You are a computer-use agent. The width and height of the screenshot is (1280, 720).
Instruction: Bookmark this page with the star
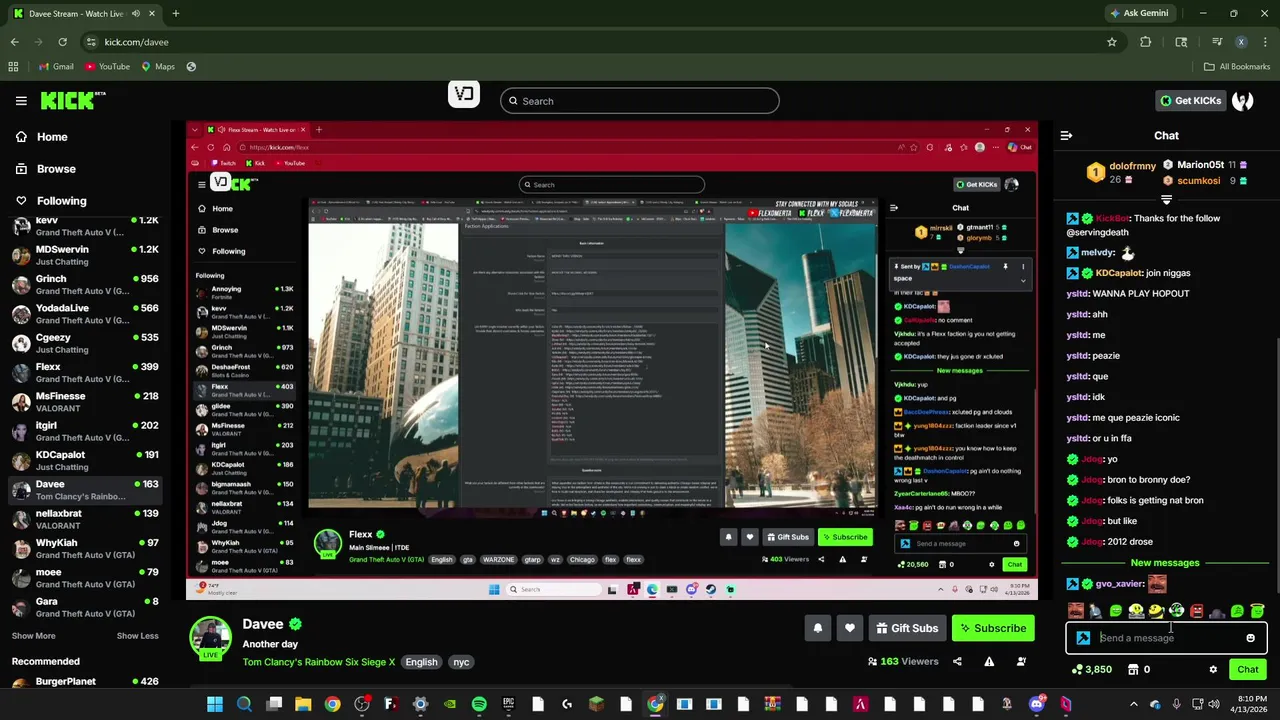[1111, 42]
